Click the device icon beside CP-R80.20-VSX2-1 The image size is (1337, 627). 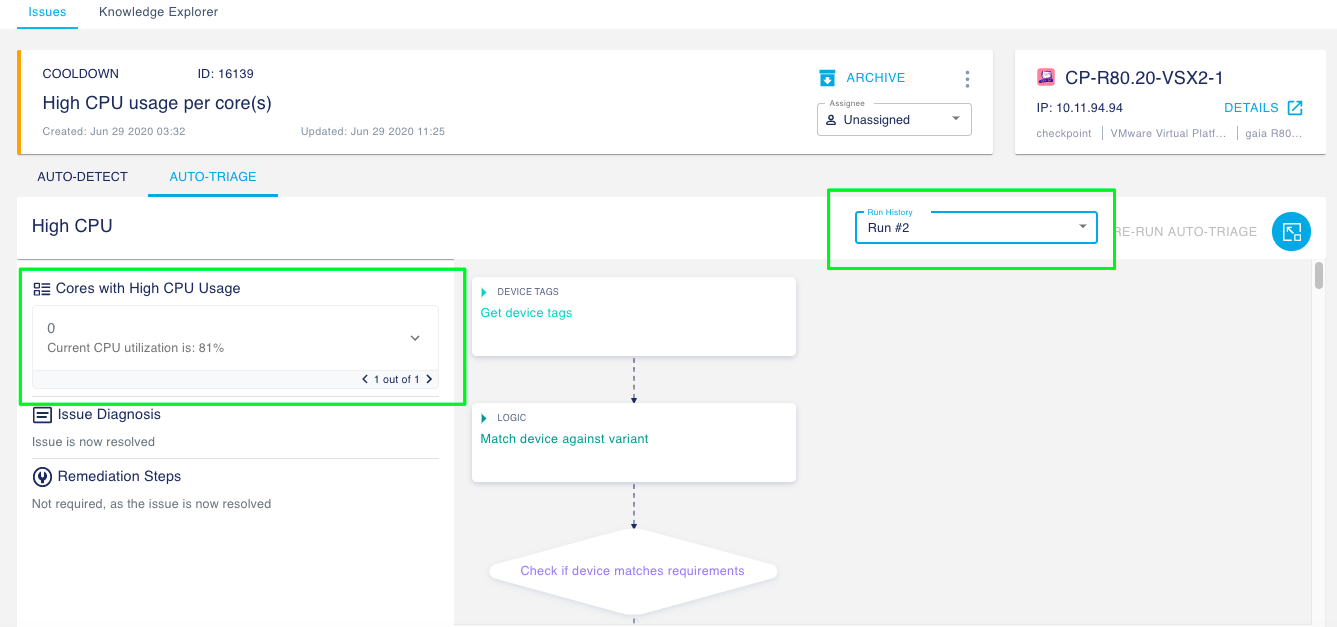click(1046, 77)
